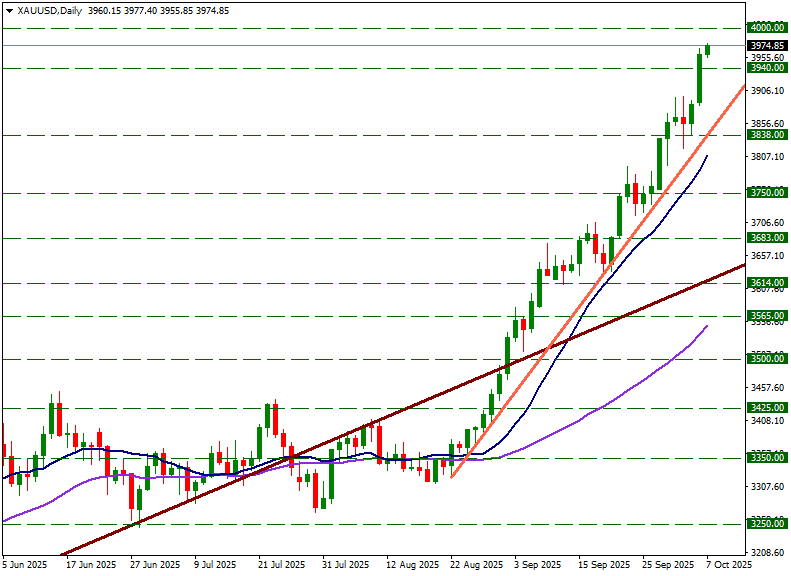Select the 3614.00 price level label
This screenshot has width=791, height=576.
(766, 284)
